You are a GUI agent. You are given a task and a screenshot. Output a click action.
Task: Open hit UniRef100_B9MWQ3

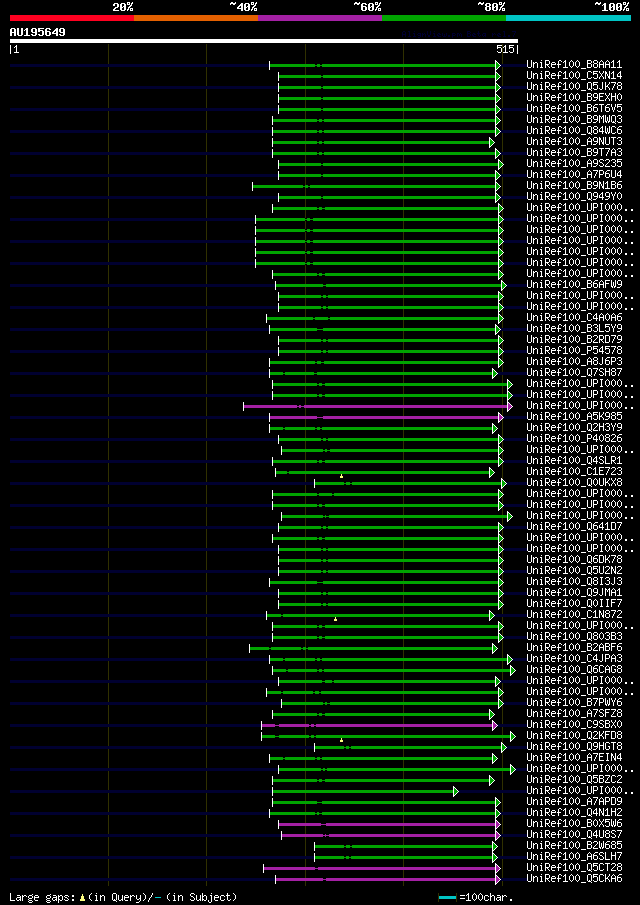point(574,120)
